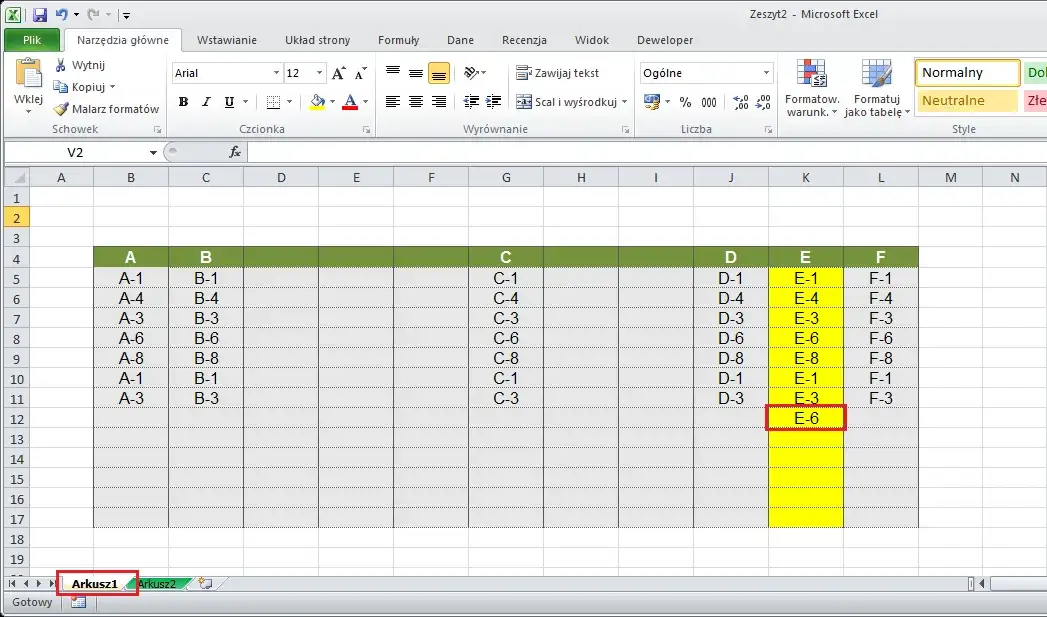The width and height of the screenshot is (1047, 617).
Task: Click the Wytnij (Cut) scissors icon
Action: coord(61,65)
